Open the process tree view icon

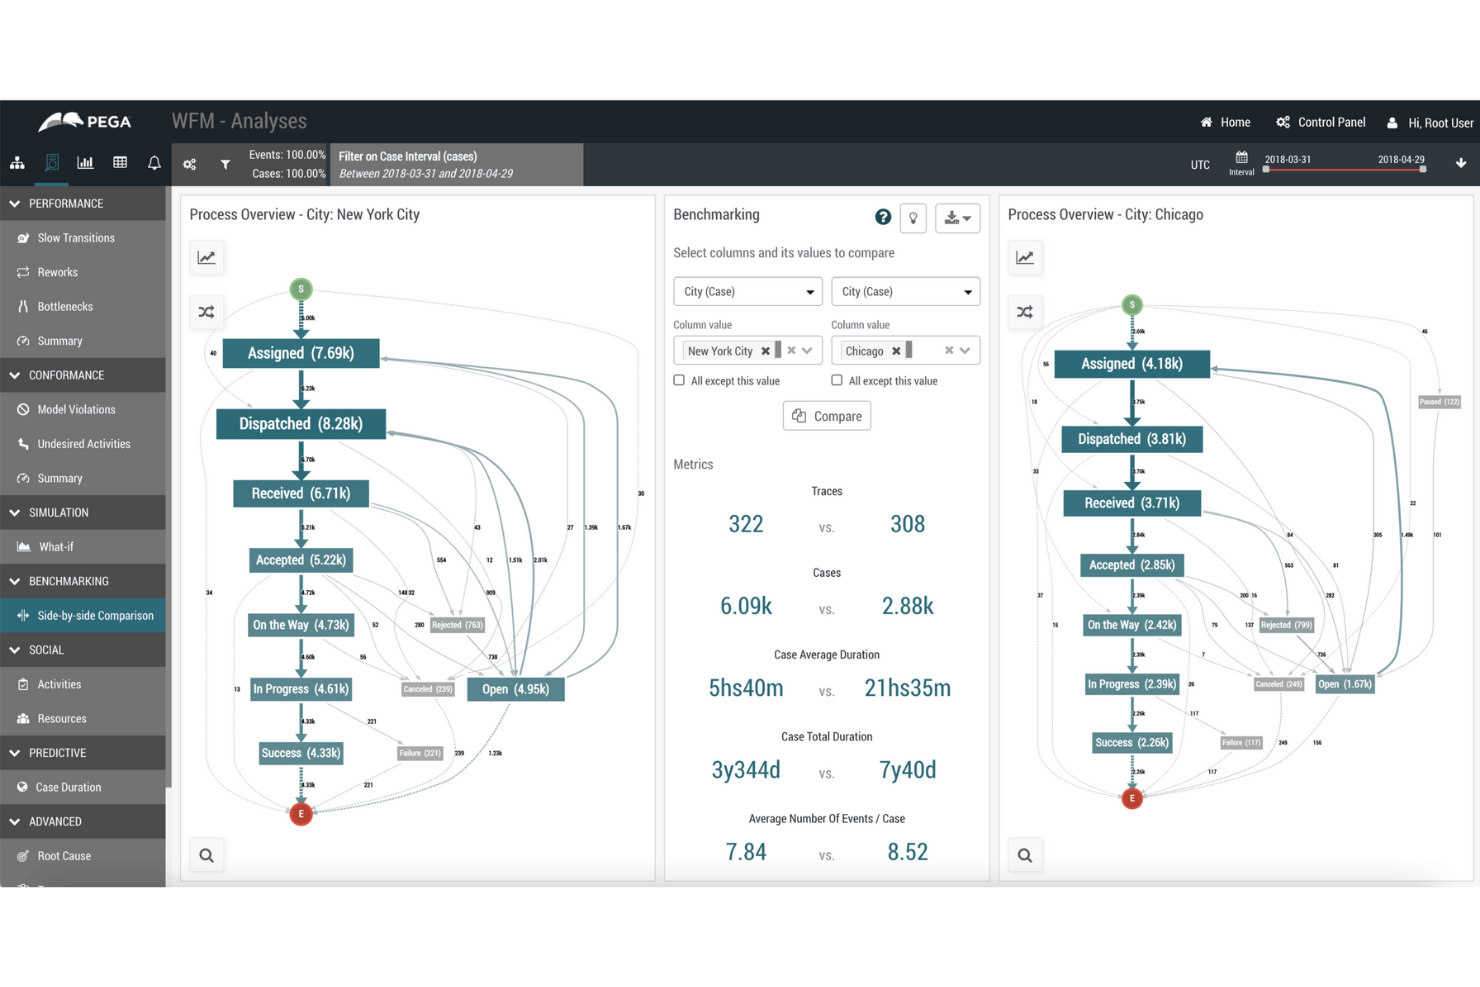[17, 161]
